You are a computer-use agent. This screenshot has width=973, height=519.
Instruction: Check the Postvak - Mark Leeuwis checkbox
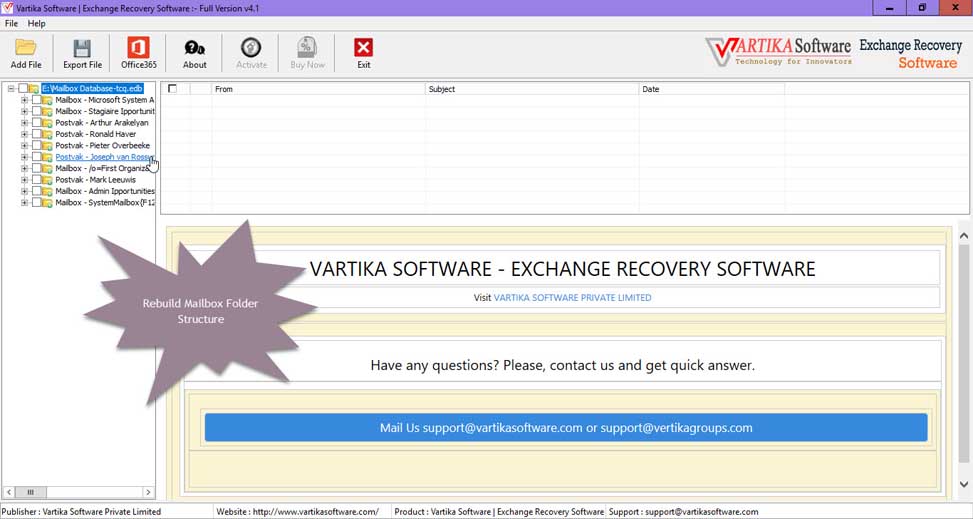click(37, 180)
